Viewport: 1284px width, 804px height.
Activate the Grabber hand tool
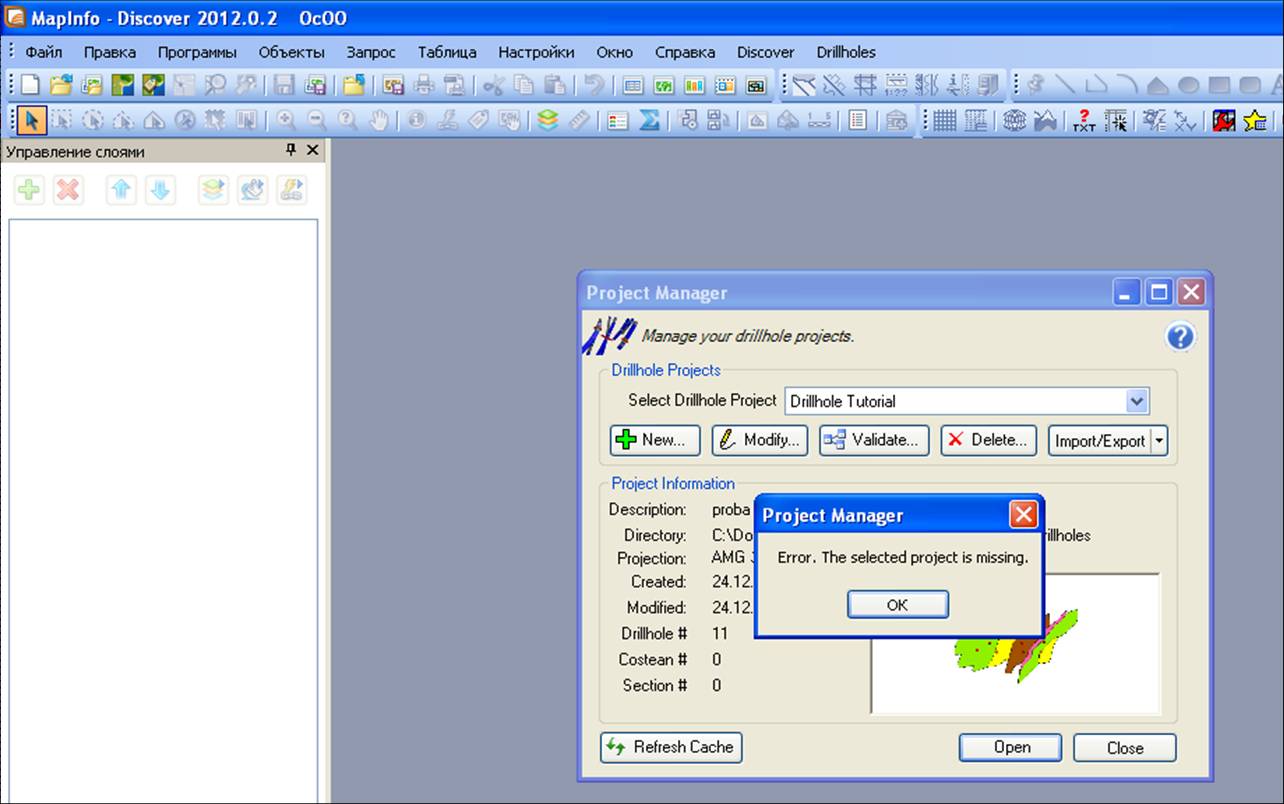pos(378,121)
